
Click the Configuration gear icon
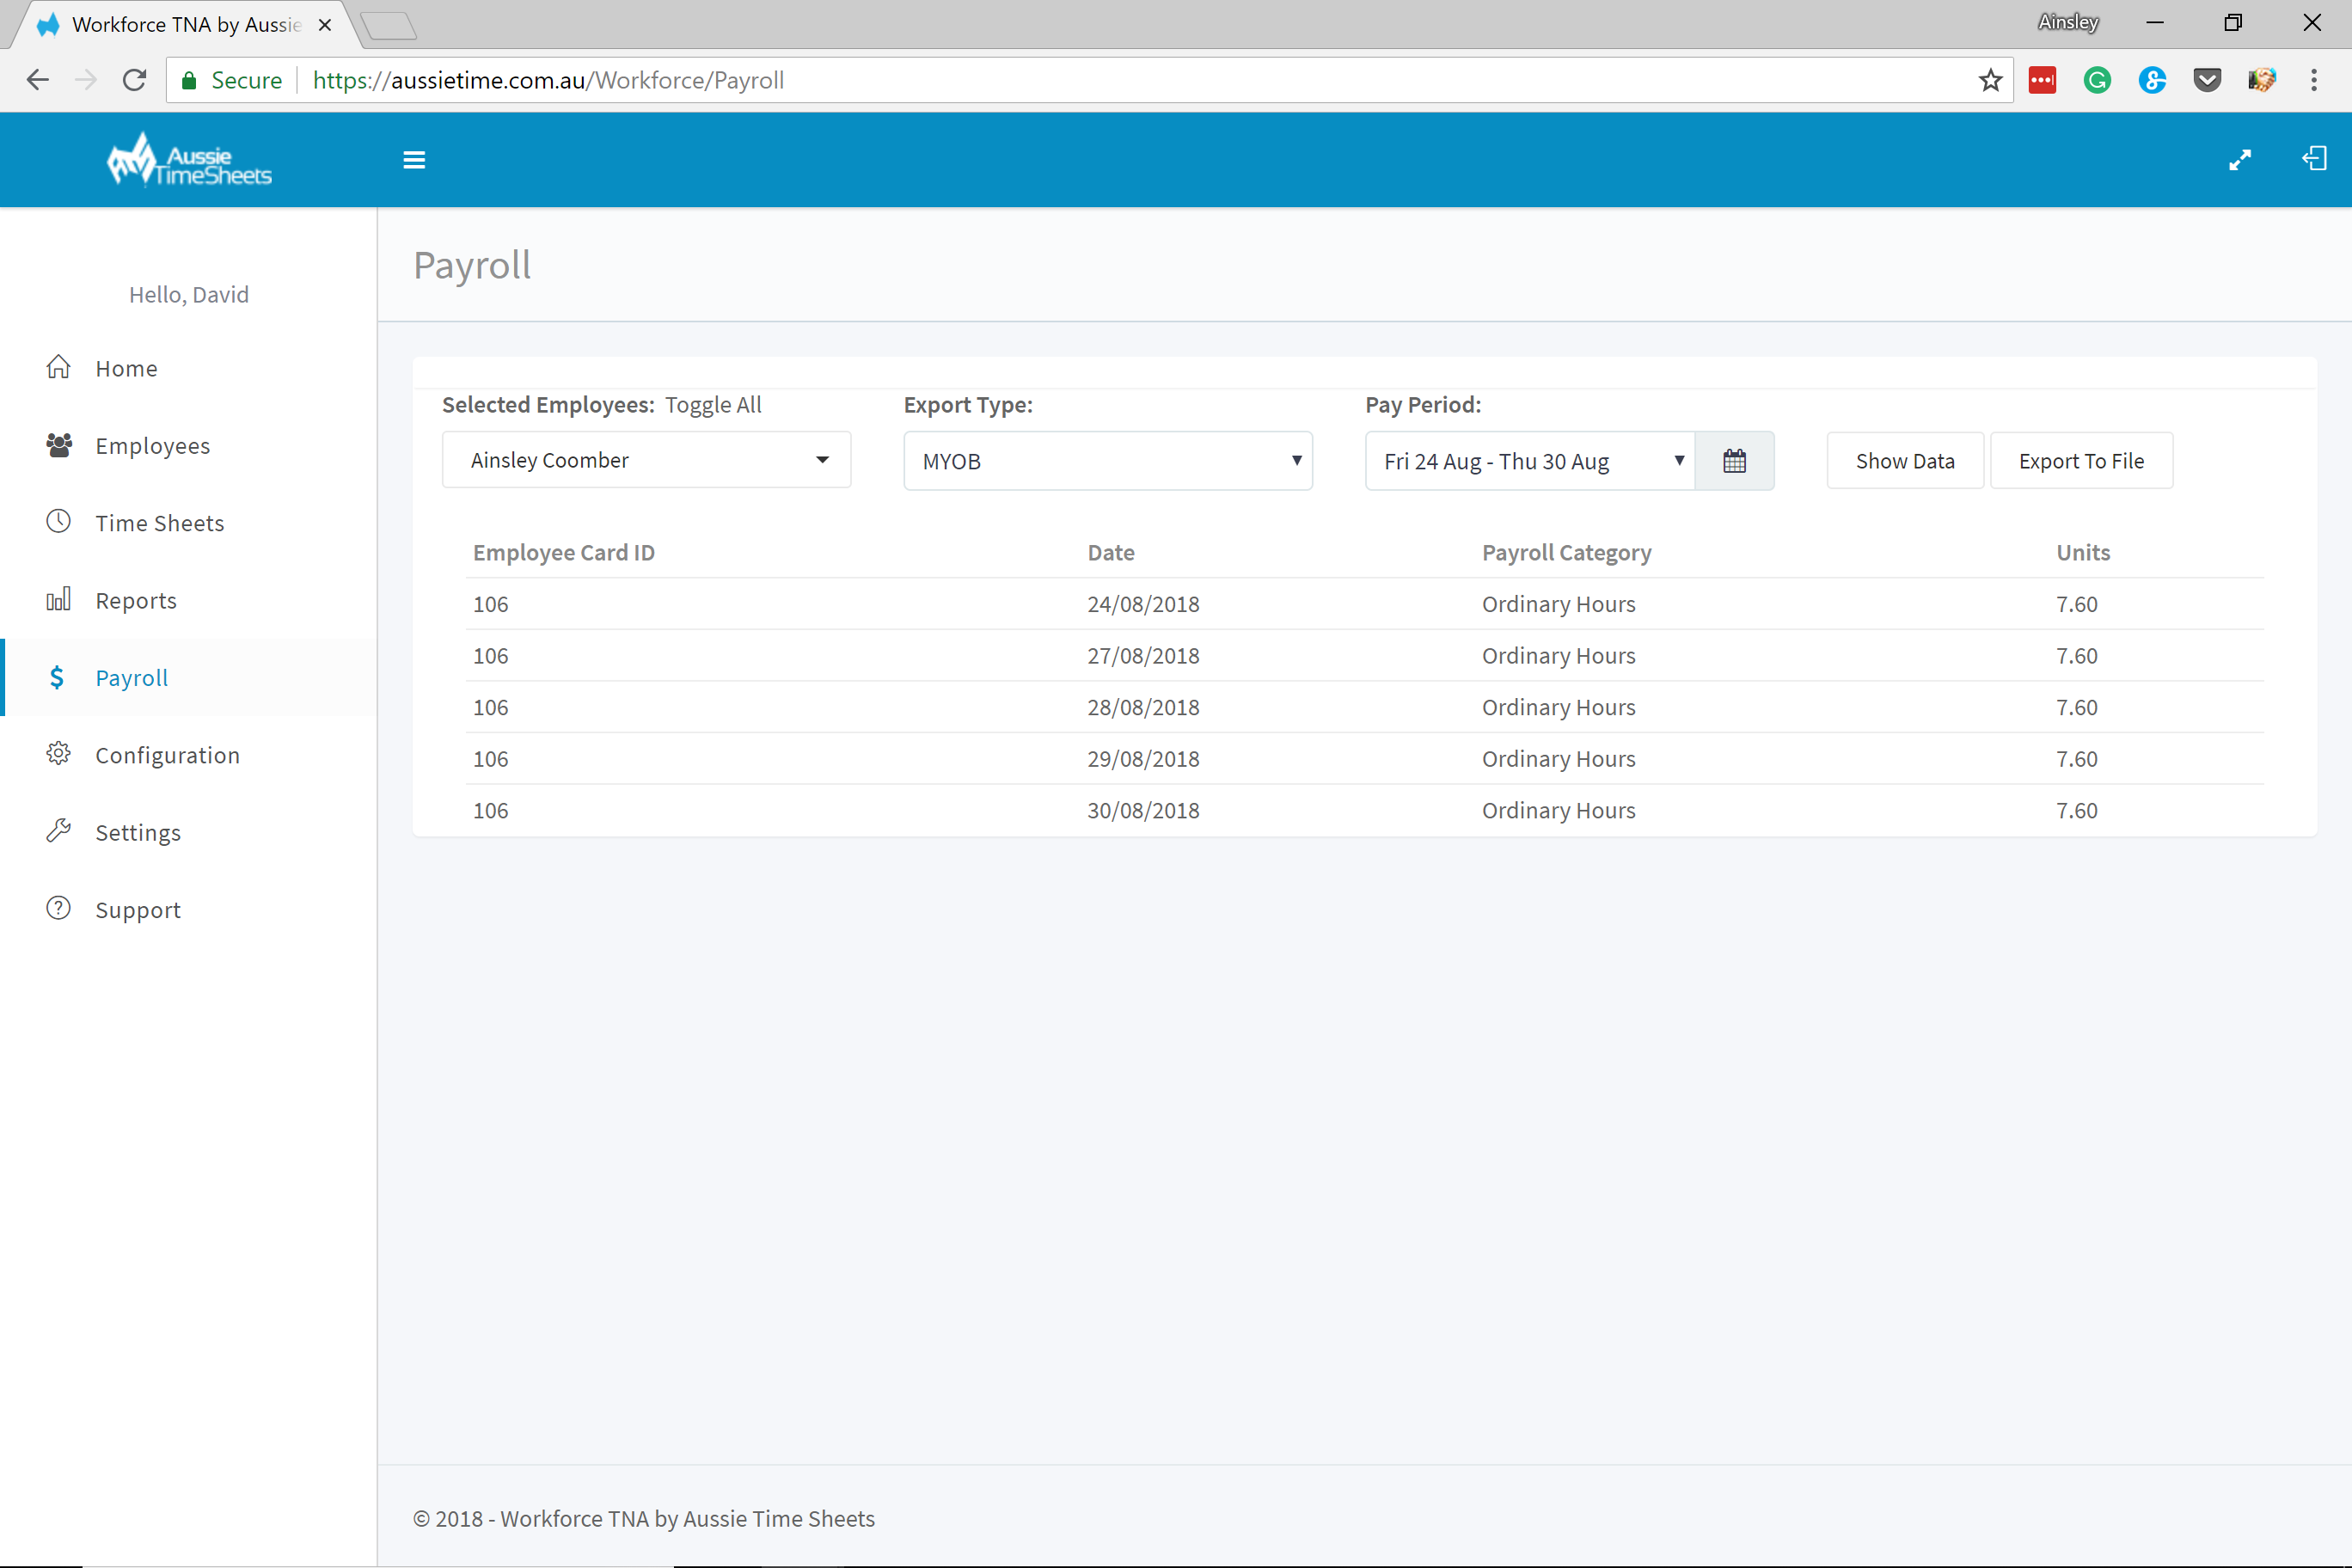tap(59, 754)
